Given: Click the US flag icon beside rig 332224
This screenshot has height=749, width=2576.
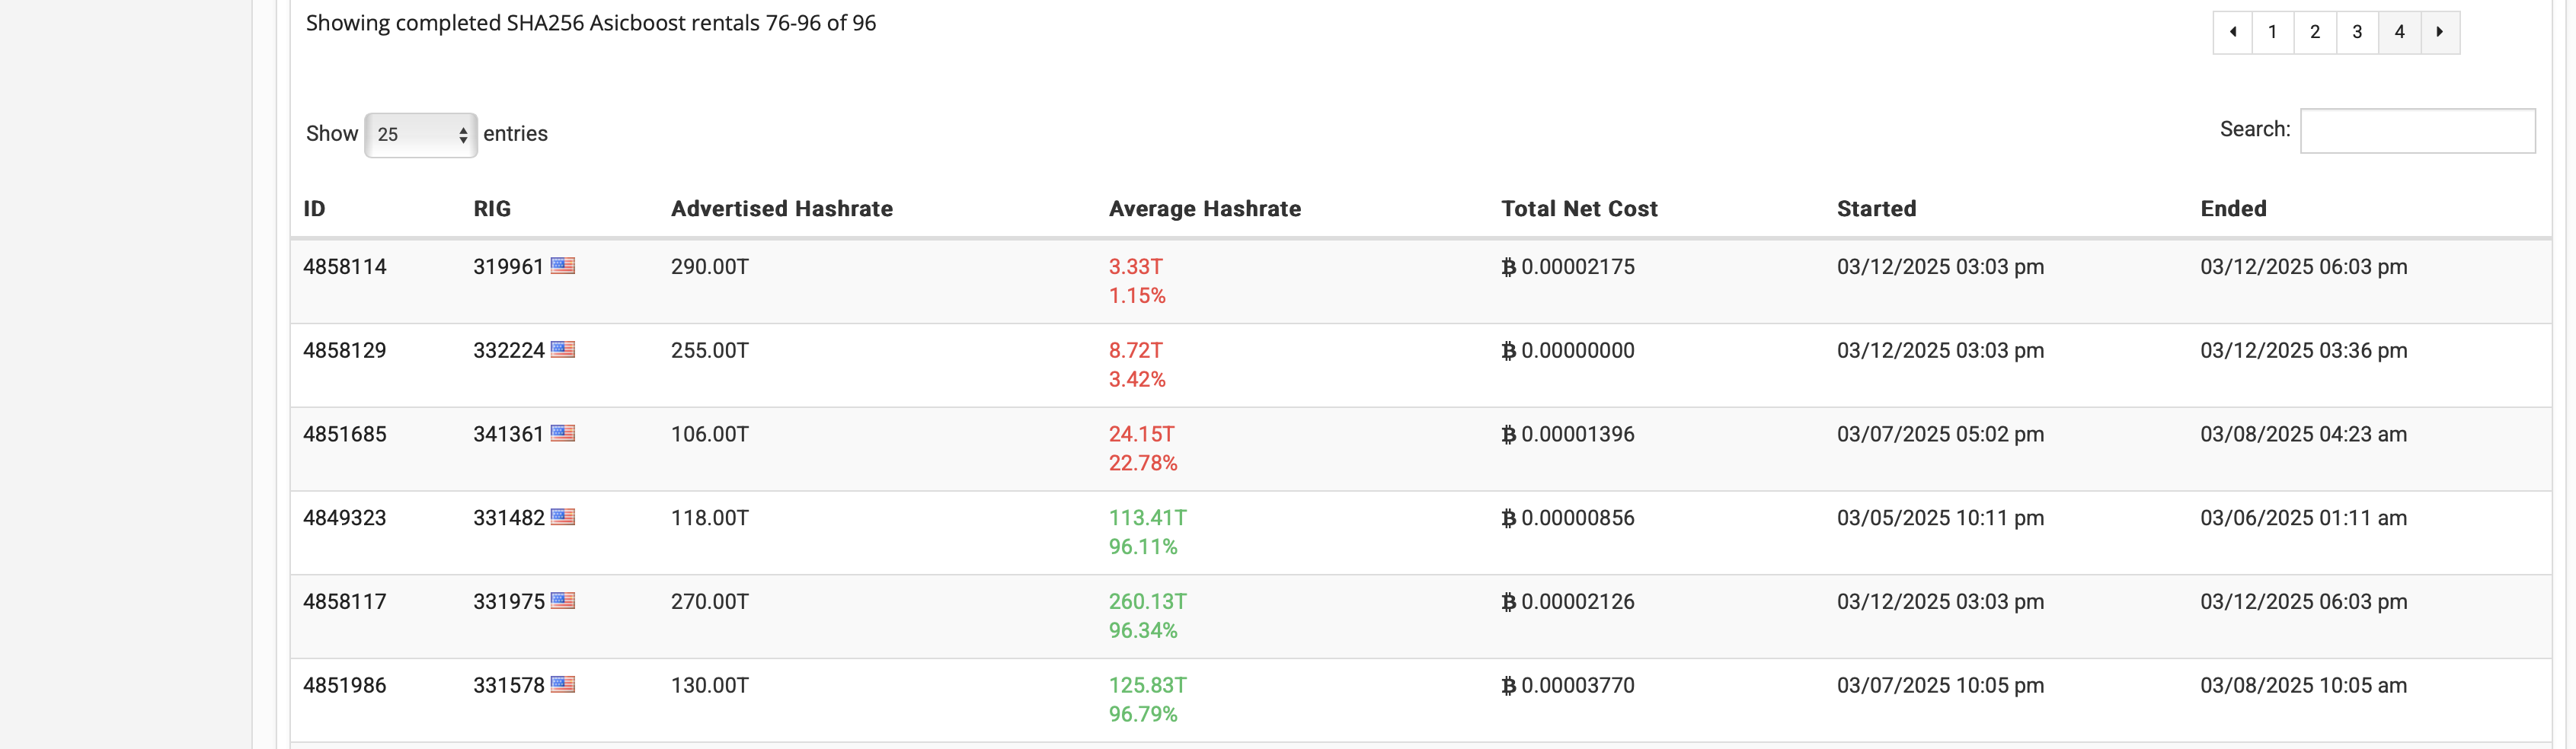Looking at the screenshot, I should (563, 350).
